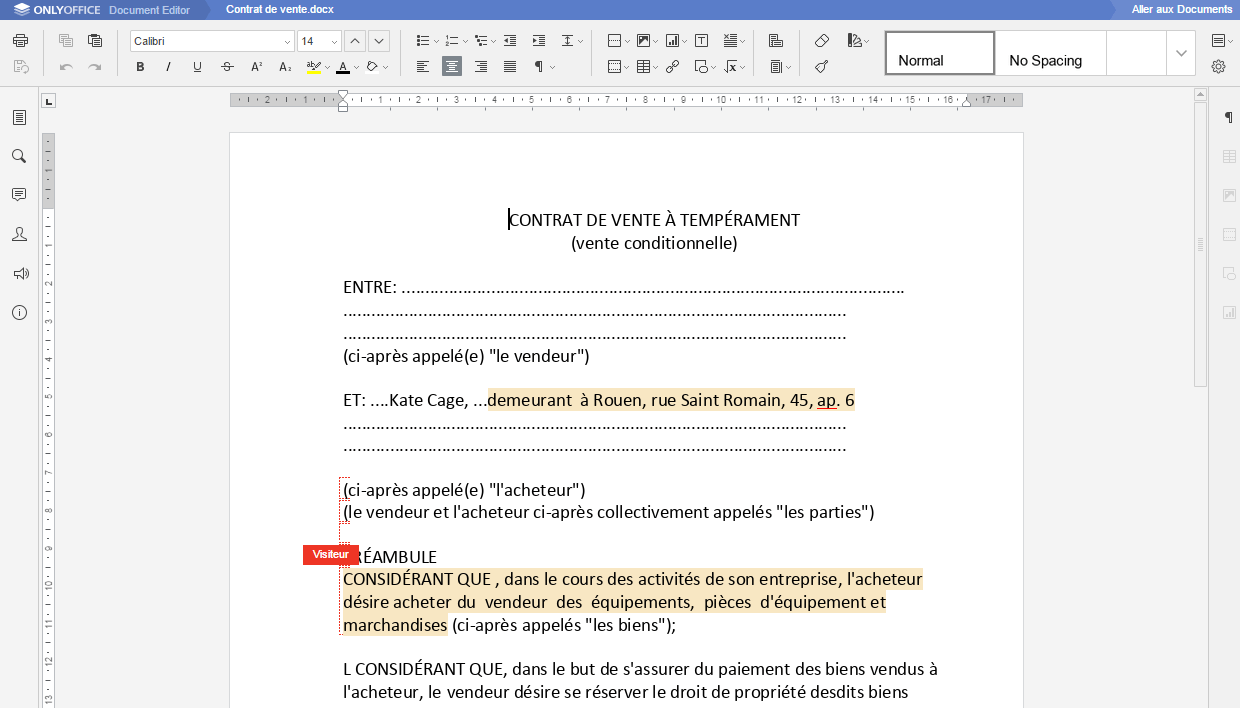Align text right
Viewport: 1240px width, 708px height.
click(x=481, y=67)
